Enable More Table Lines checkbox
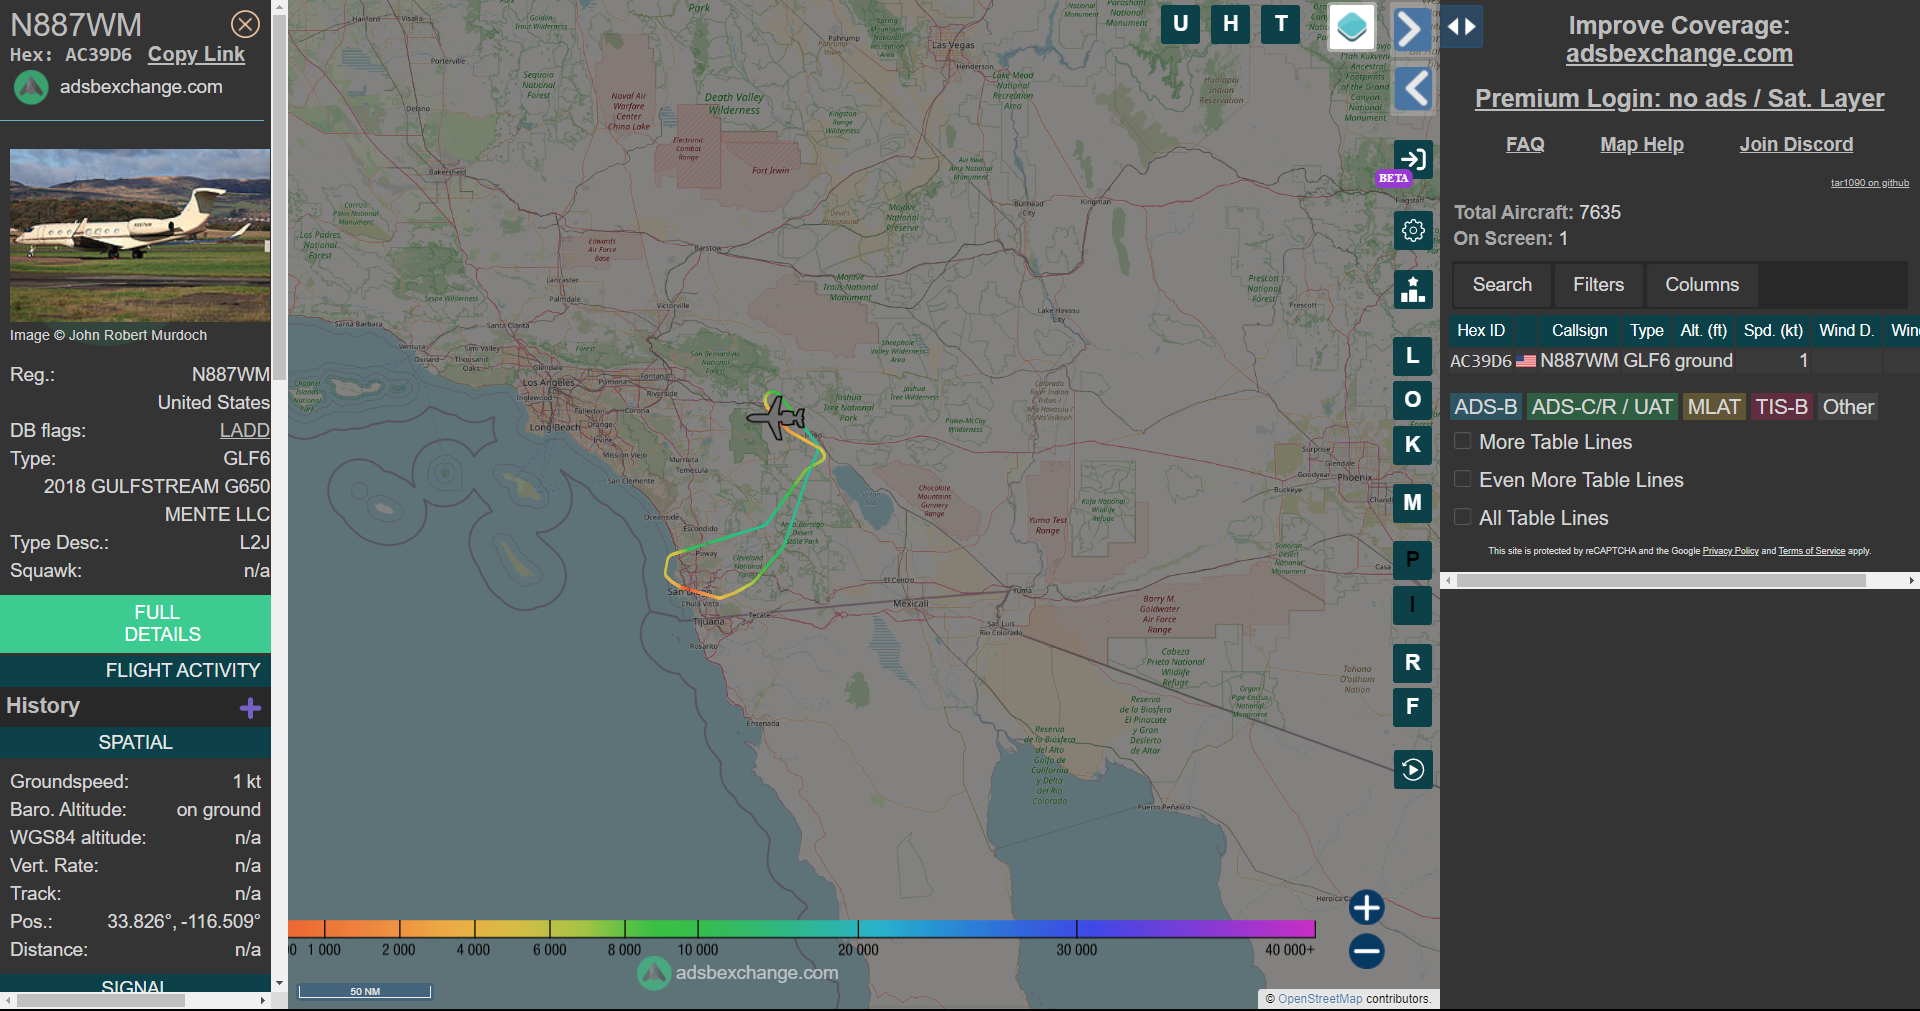Viewport: 1920px width, 1011px height. tap(1462, 441)
